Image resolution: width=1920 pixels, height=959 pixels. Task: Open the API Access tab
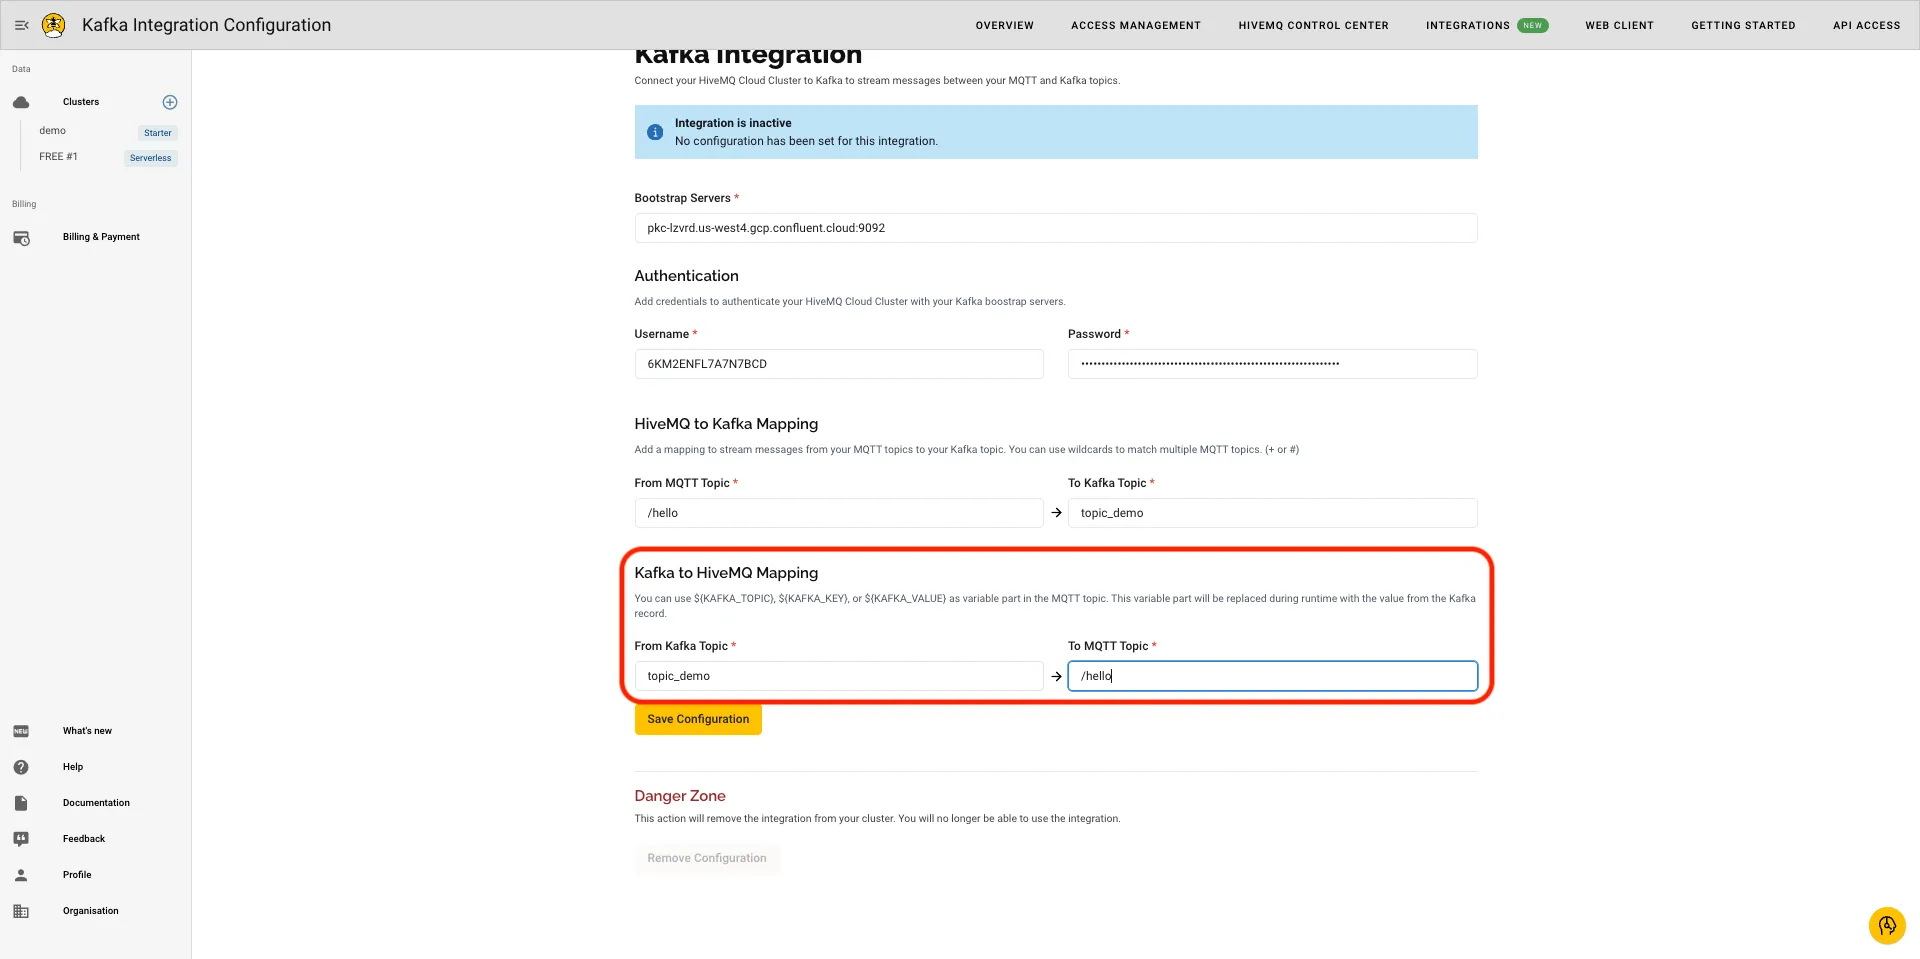1866,25
